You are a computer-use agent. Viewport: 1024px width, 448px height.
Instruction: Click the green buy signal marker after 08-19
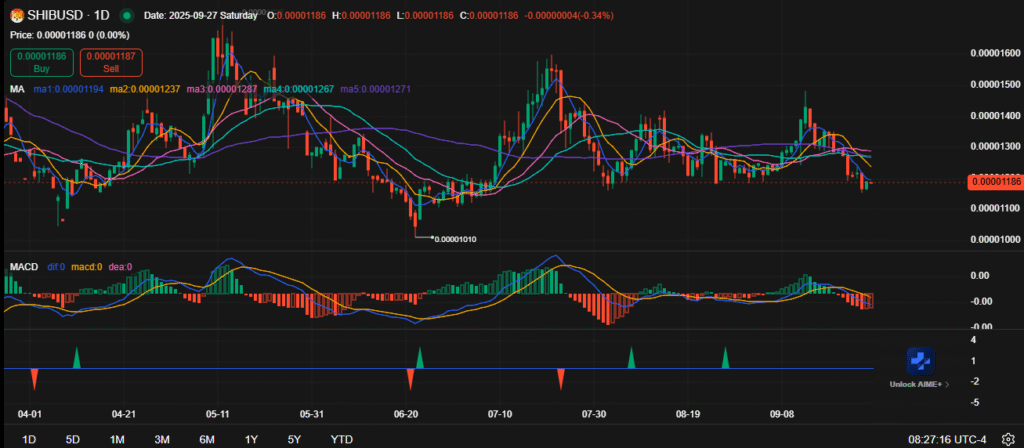pyautogui.click(x=725, y=358)
